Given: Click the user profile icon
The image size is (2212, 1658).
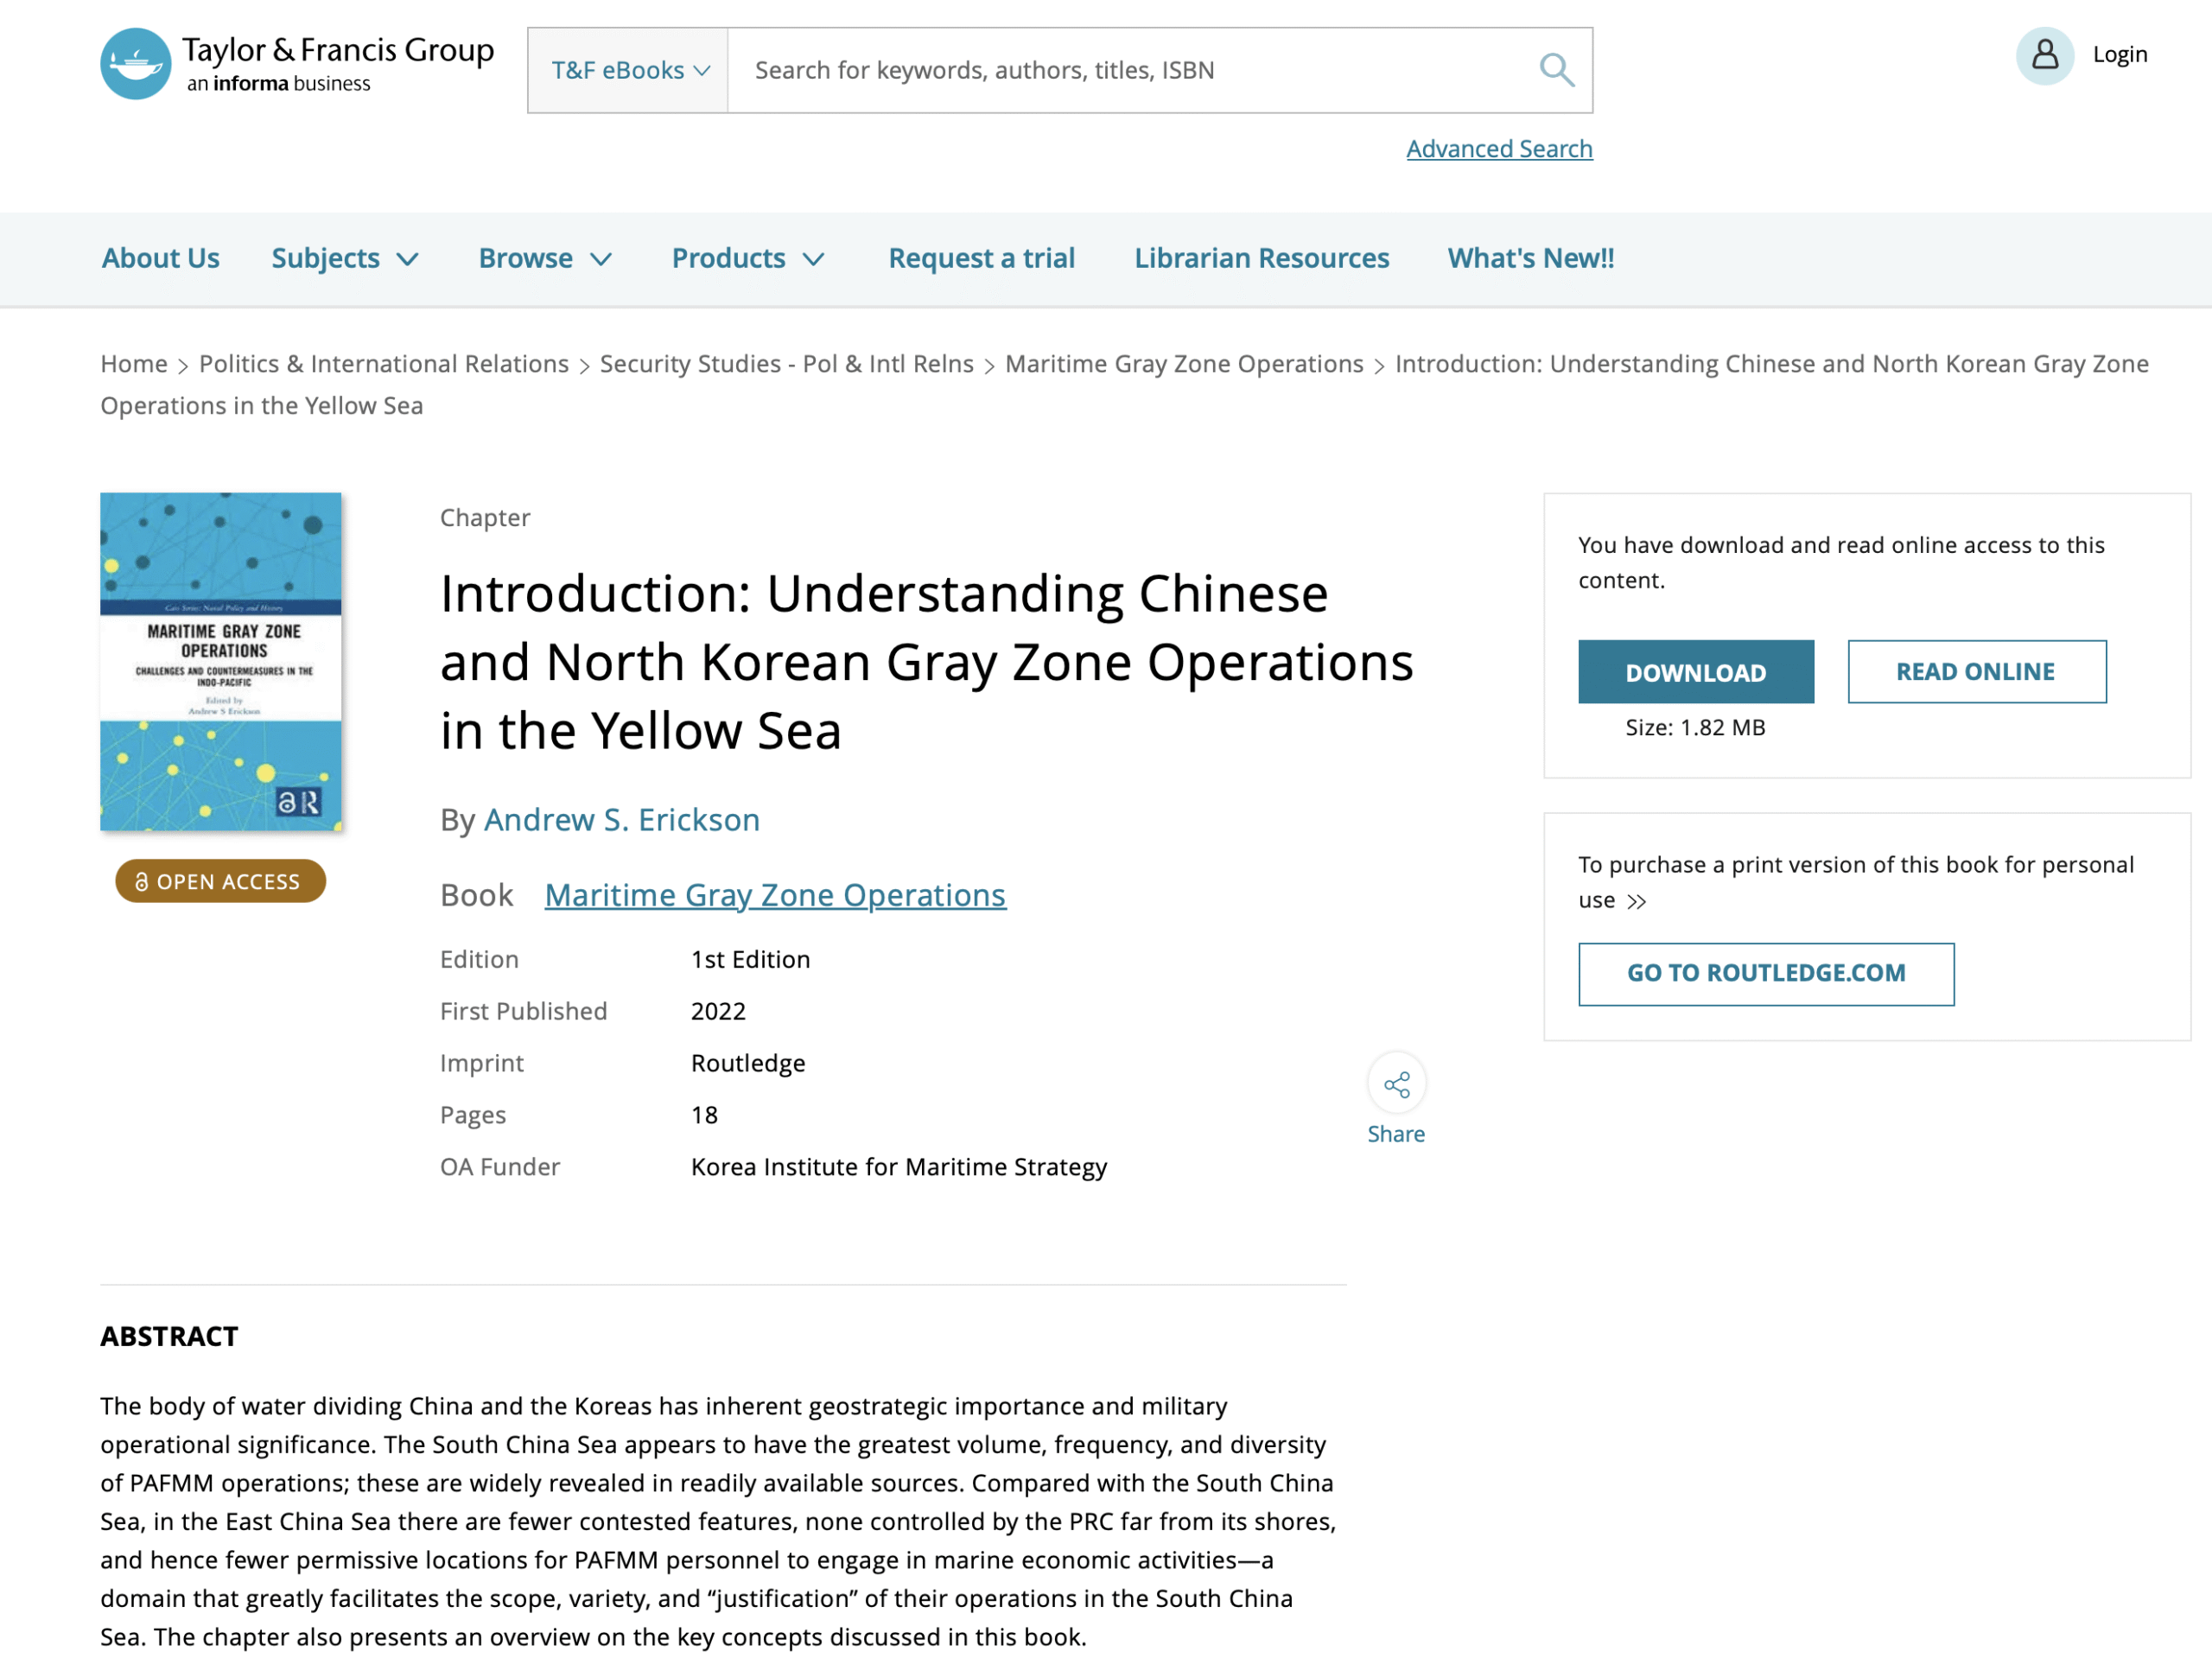Looking at the screenshot, I should tap(2044, 55).
